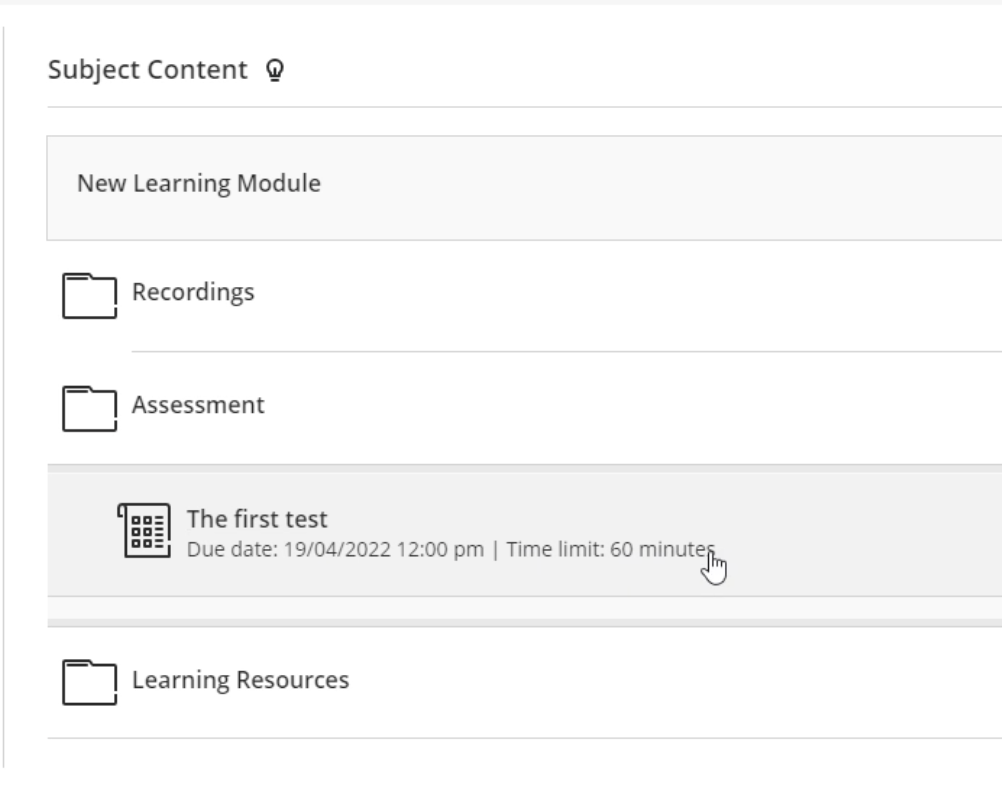Click the test icon beside The first test
Viewport: 1002px width, 808px height.
point(144,530)
